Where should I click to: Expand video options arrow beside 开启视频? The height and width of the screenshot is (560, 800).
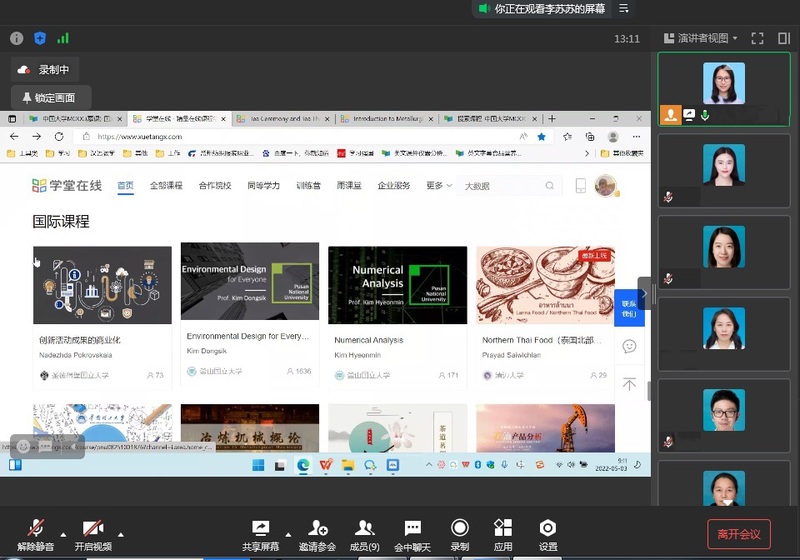pos(121,534)
